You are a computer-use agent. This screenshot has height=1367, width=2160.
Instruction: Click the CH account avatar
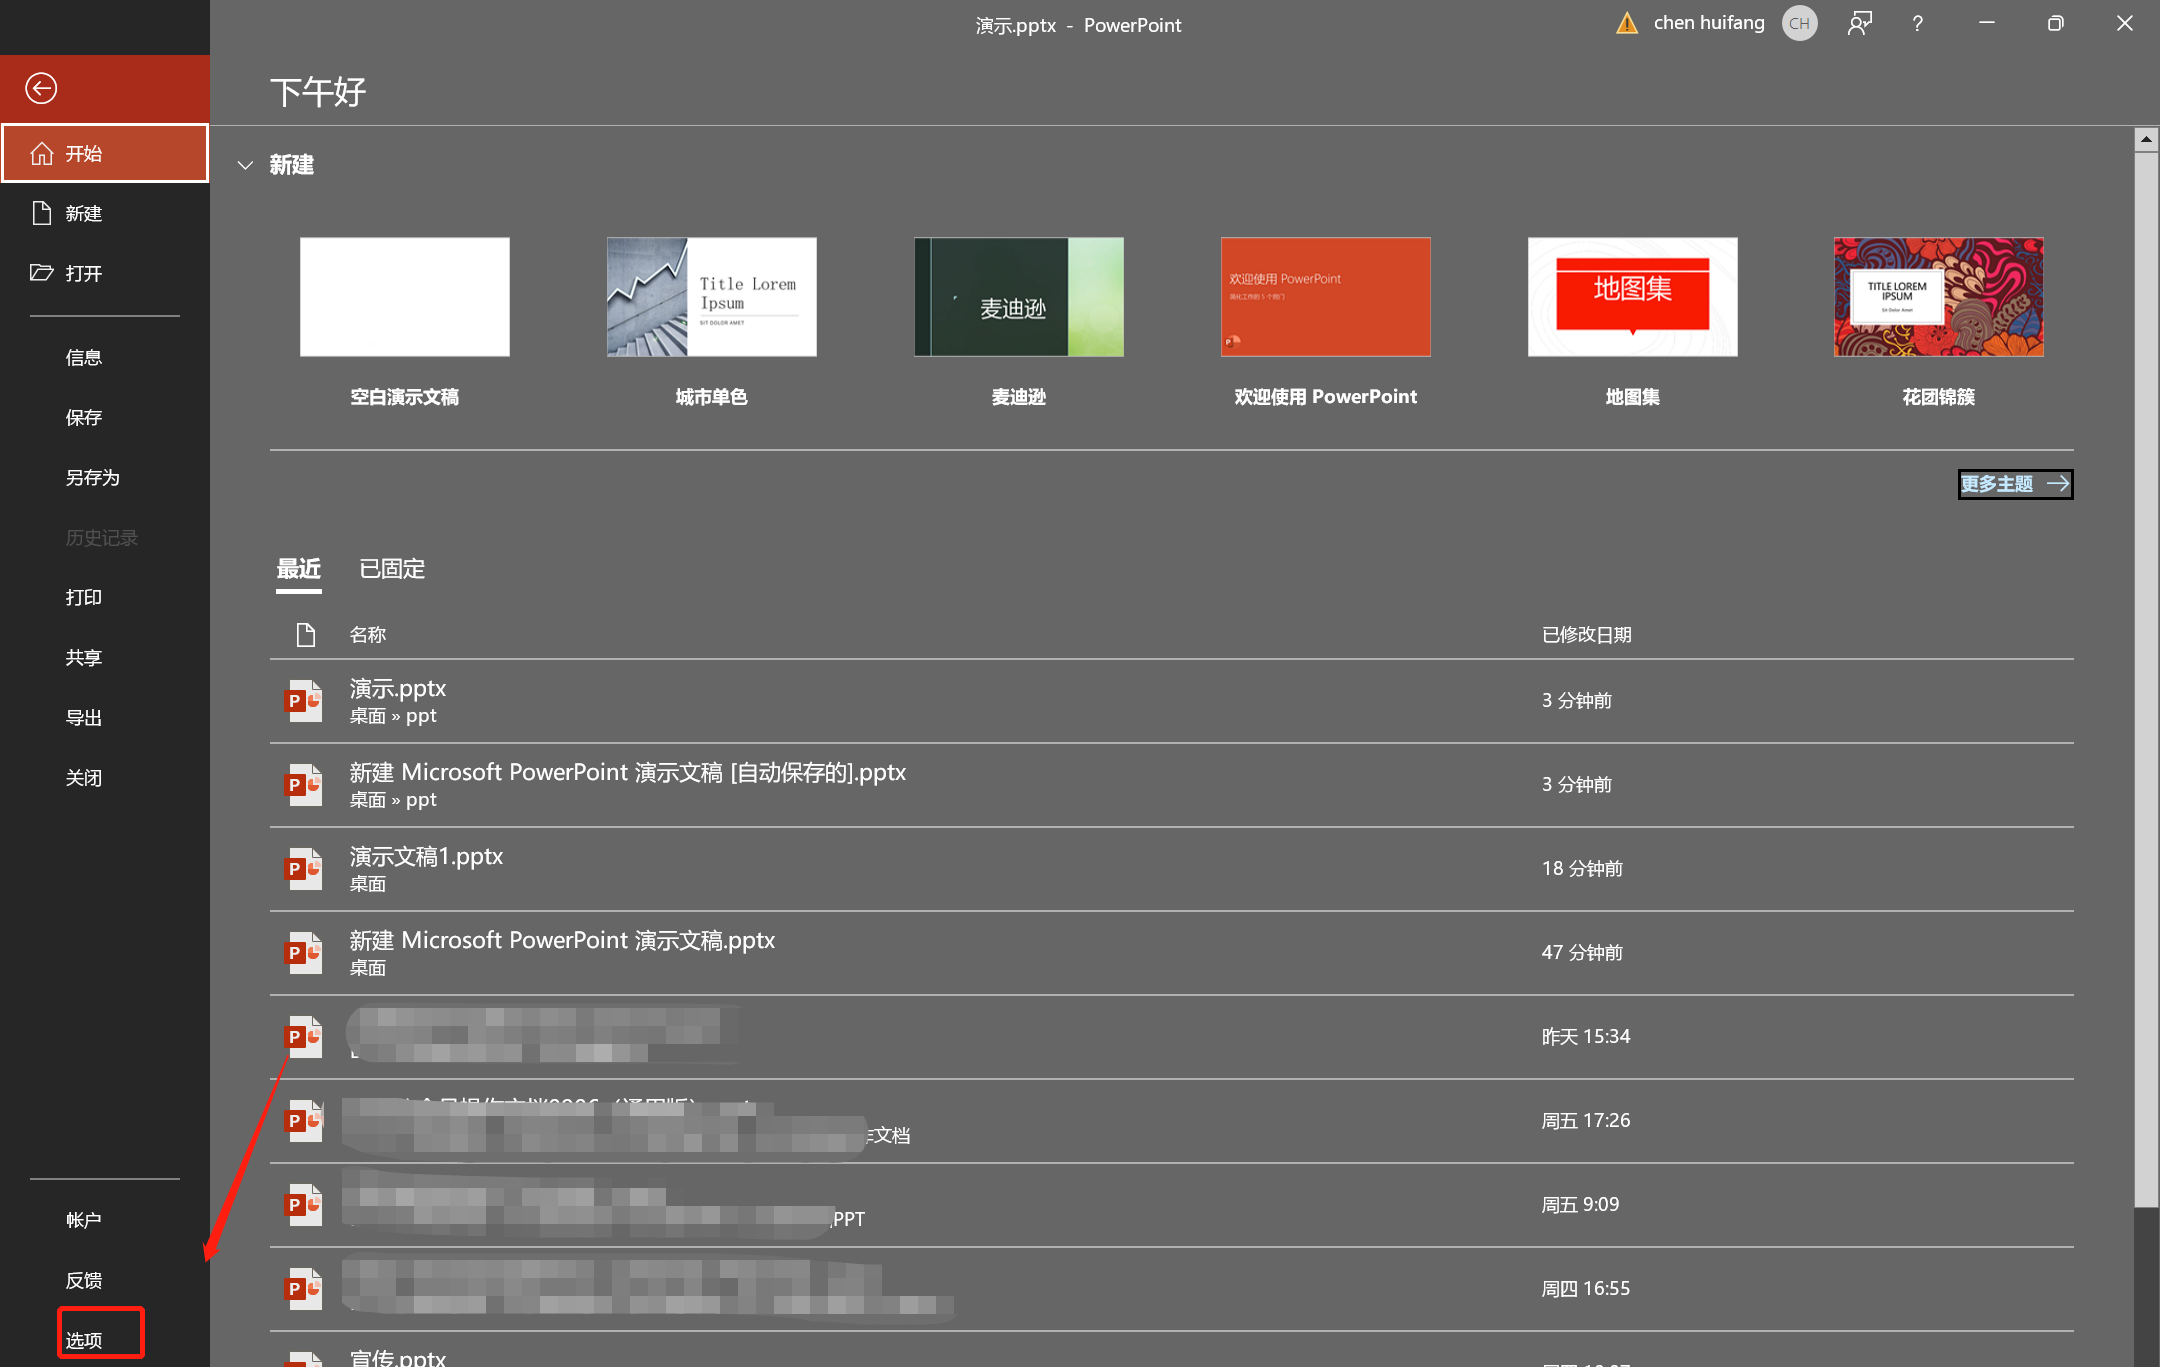tap(1800, 23)
